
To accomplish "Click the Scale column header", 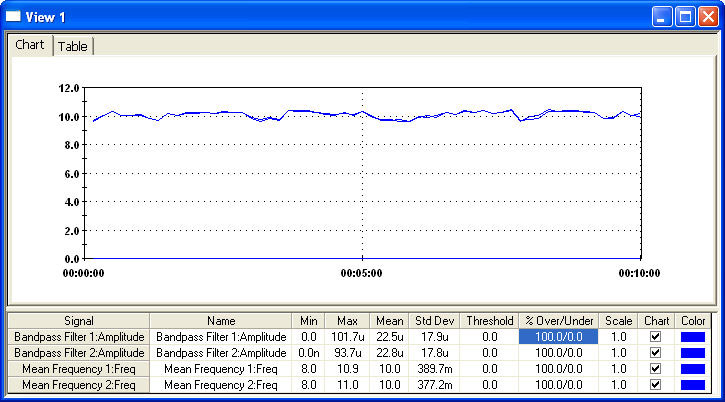I will (618, 321).
